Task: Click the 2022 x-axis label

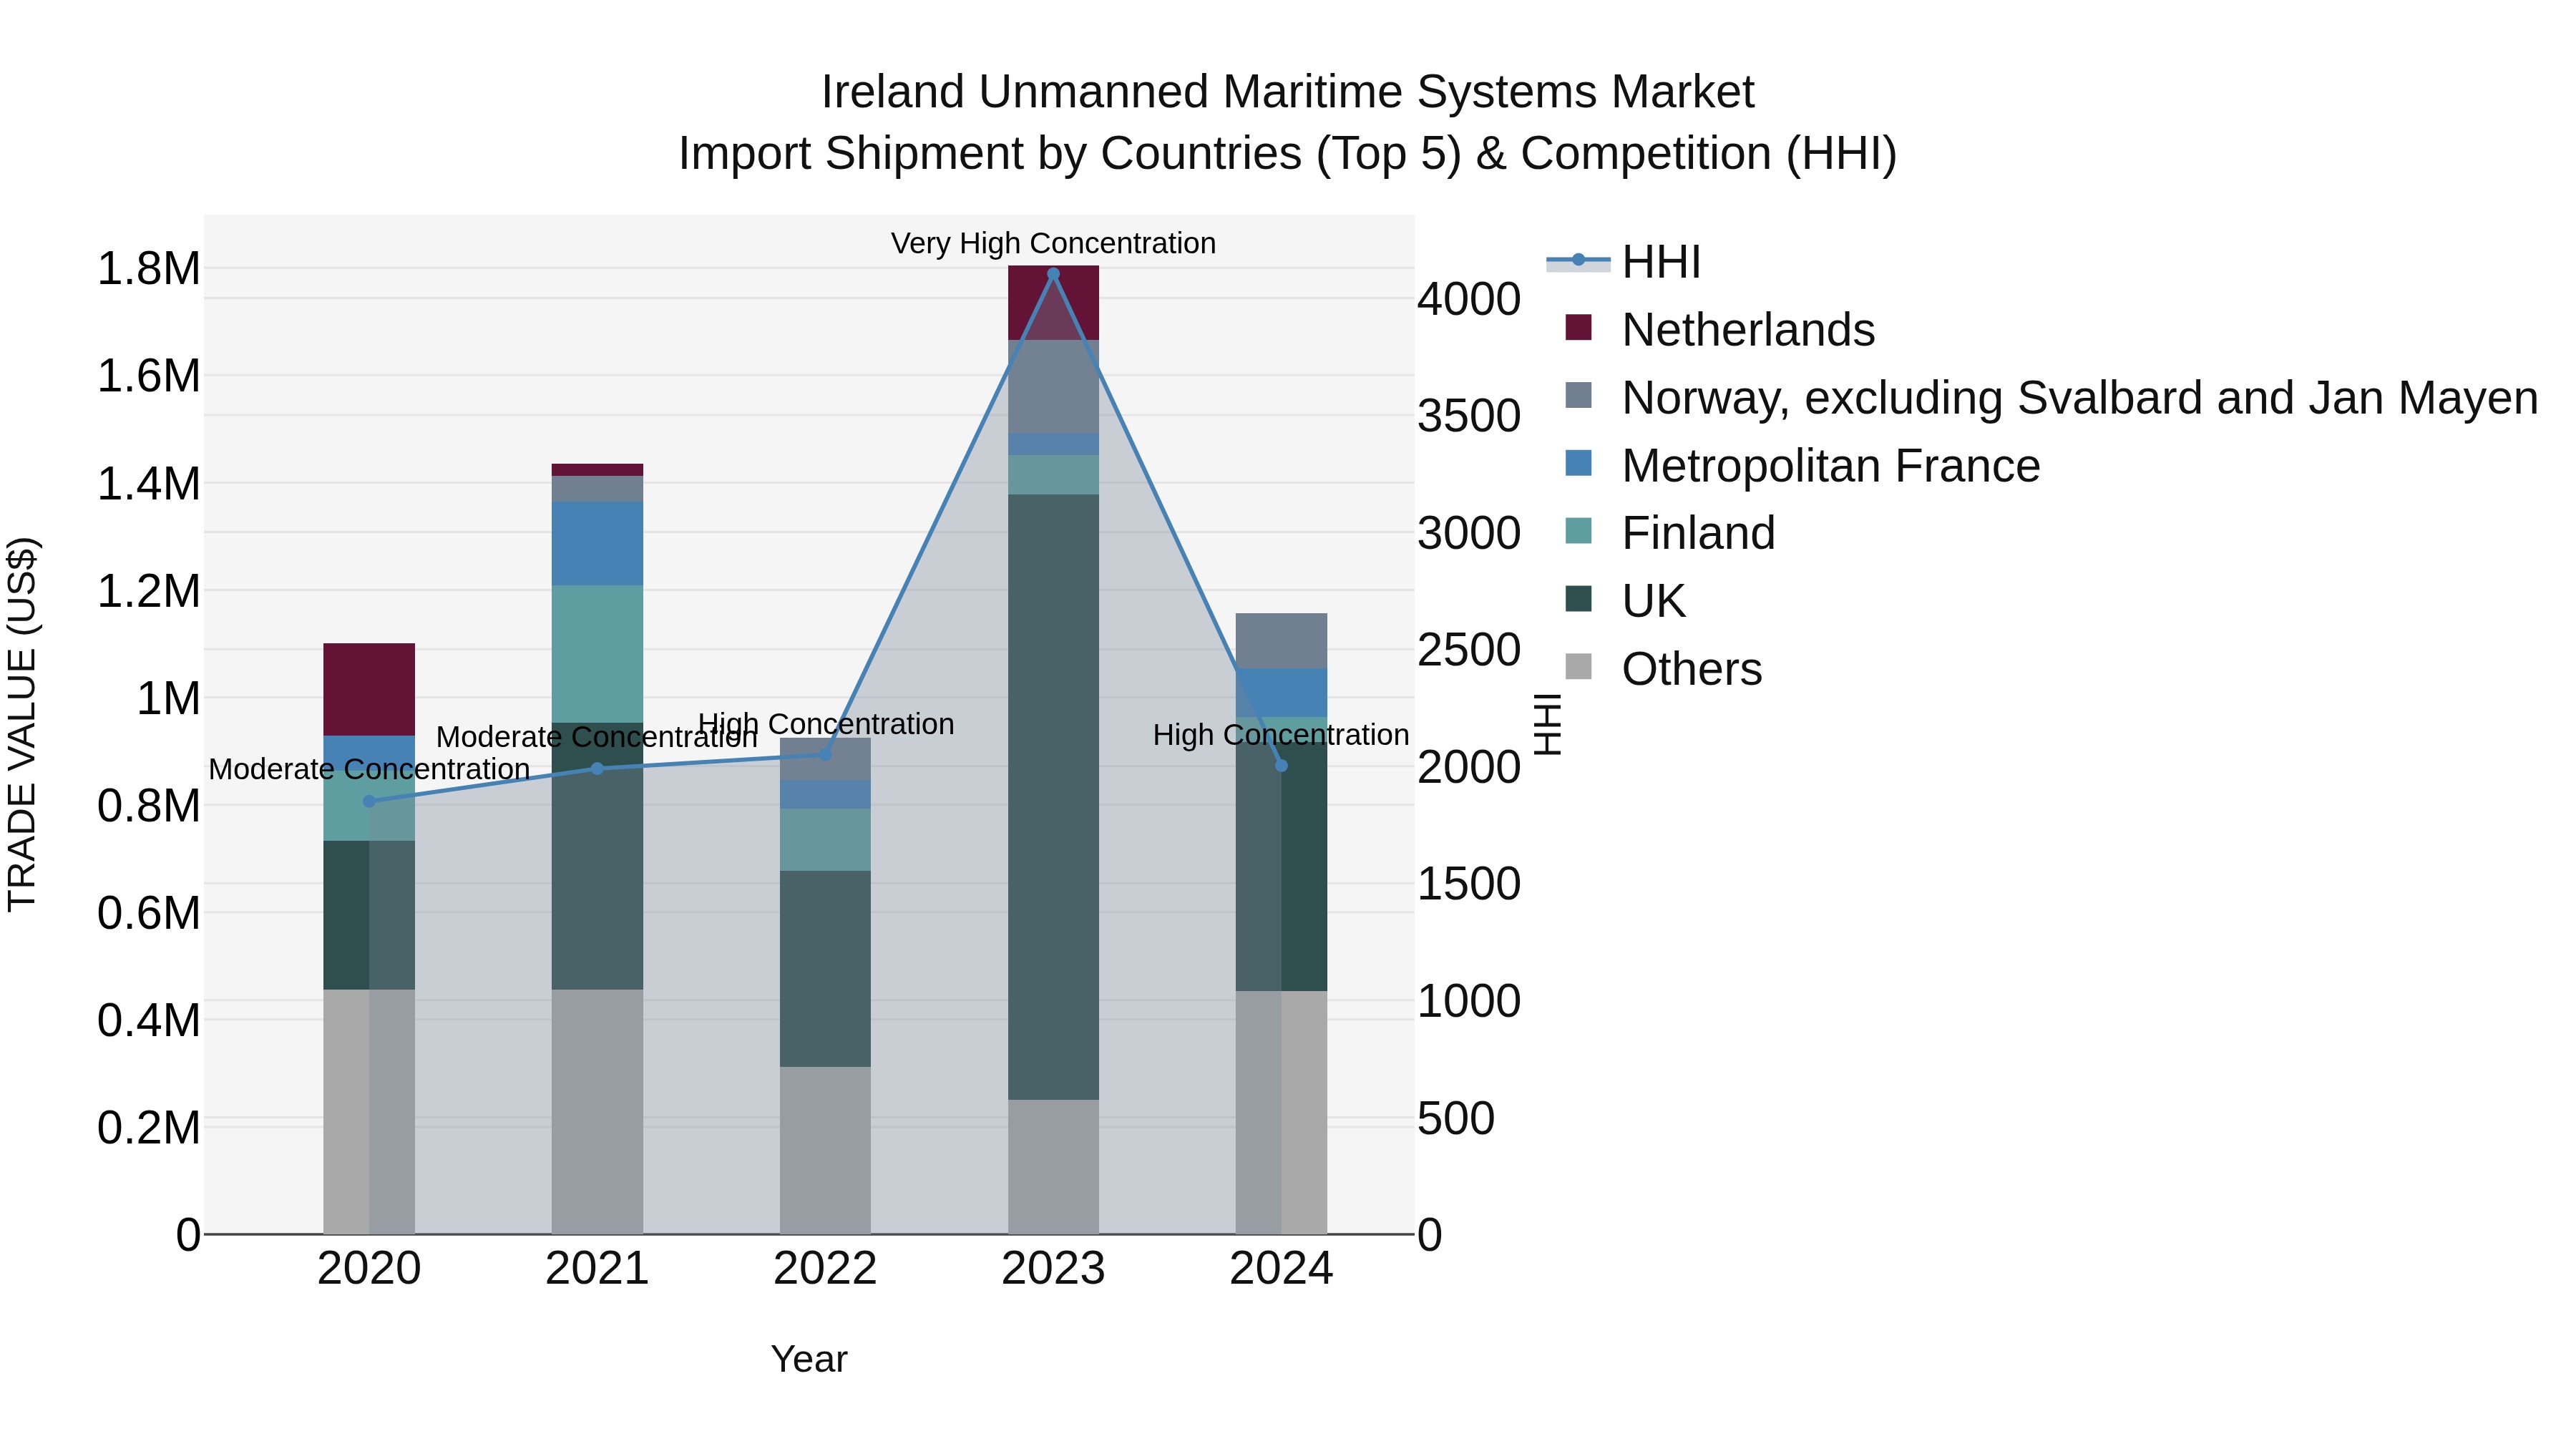Action: [x=825, y=1269]
